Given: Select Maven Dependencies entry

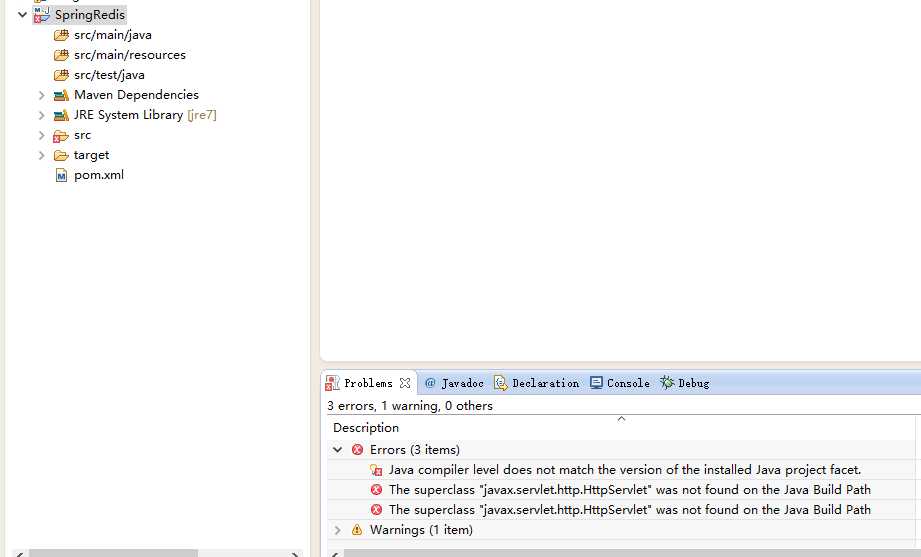Looking at the screenshot, I should 136,95.
